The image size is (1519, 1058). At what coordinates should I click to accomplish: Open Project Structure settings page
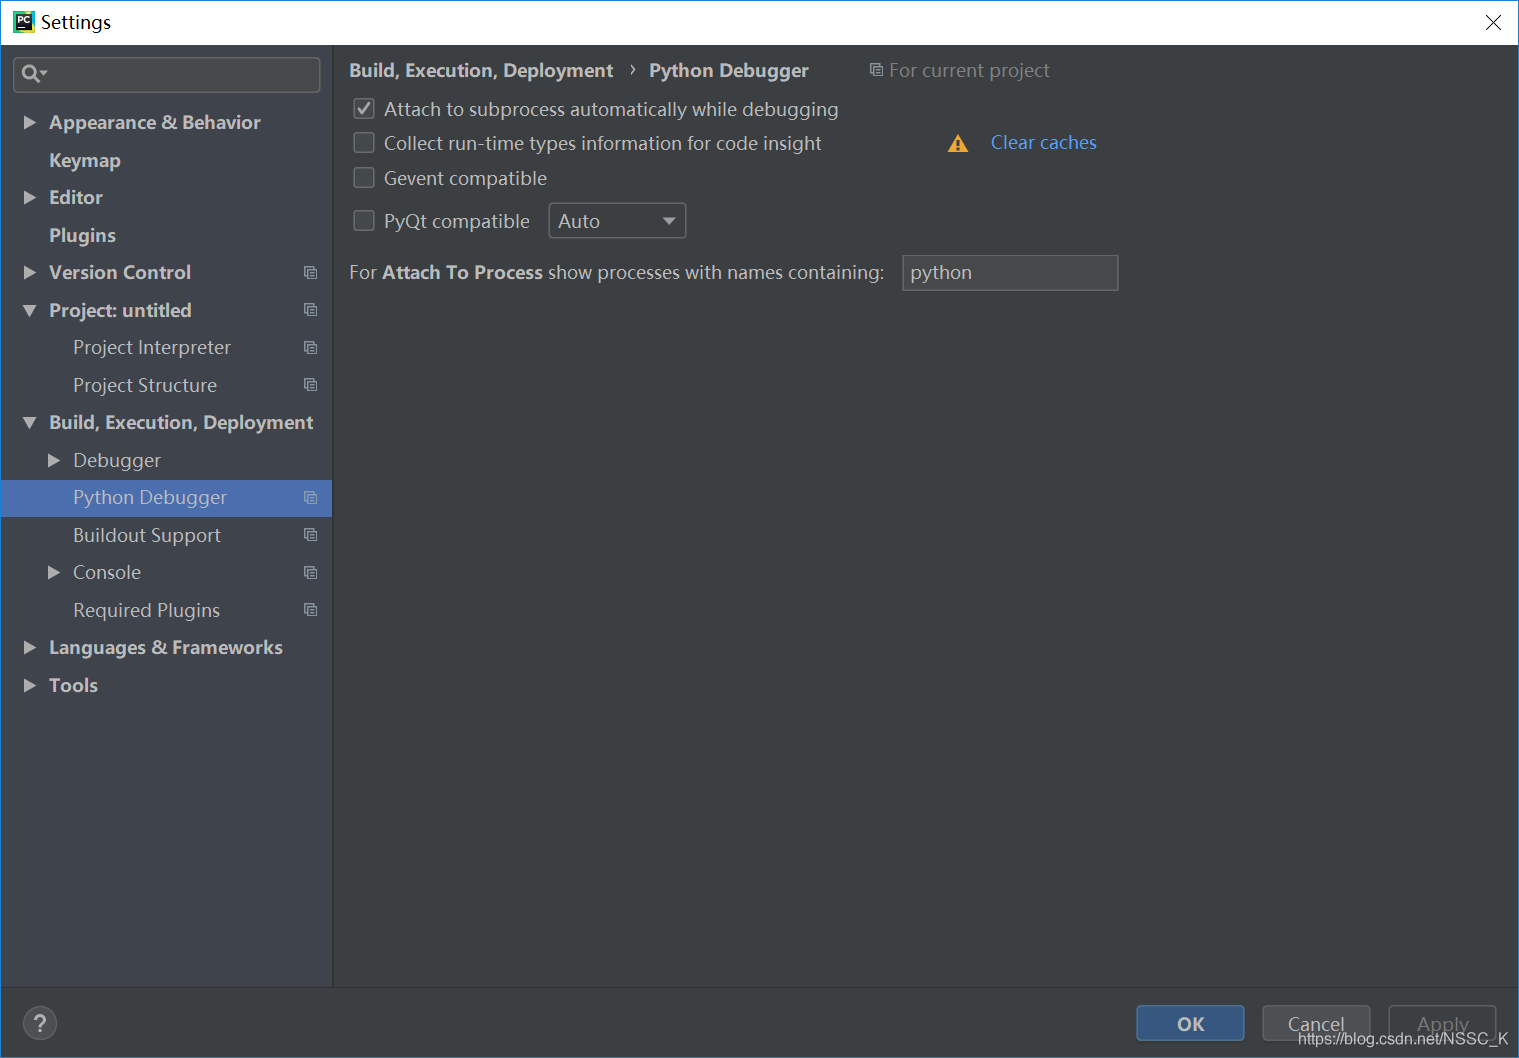[145, 385]
